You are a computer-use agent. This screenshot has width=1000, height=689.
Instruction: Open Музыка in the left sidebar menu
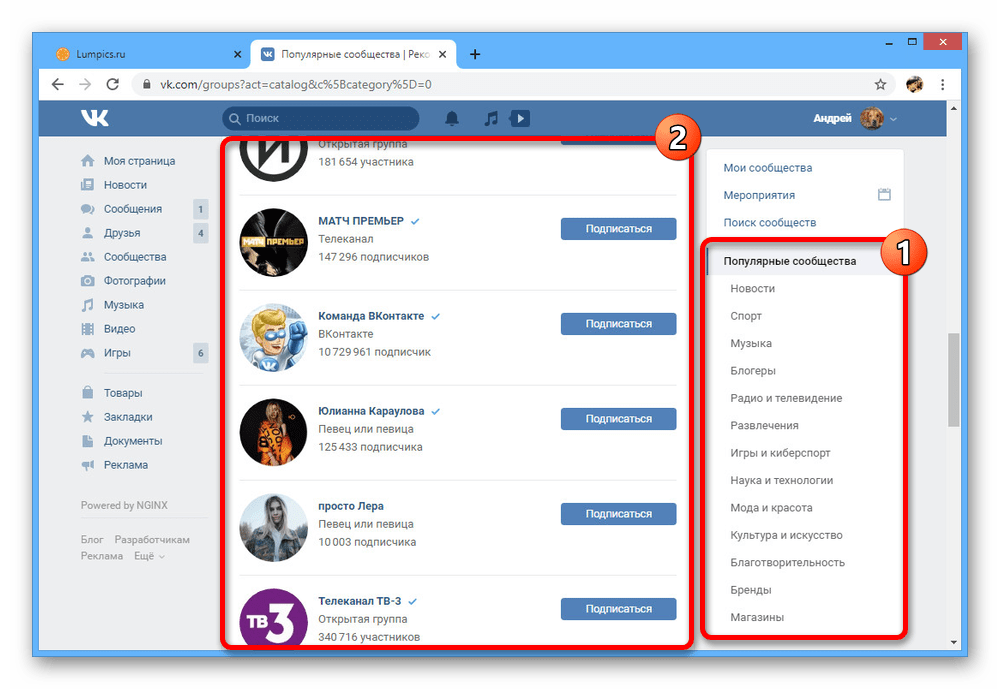(124, 305)
